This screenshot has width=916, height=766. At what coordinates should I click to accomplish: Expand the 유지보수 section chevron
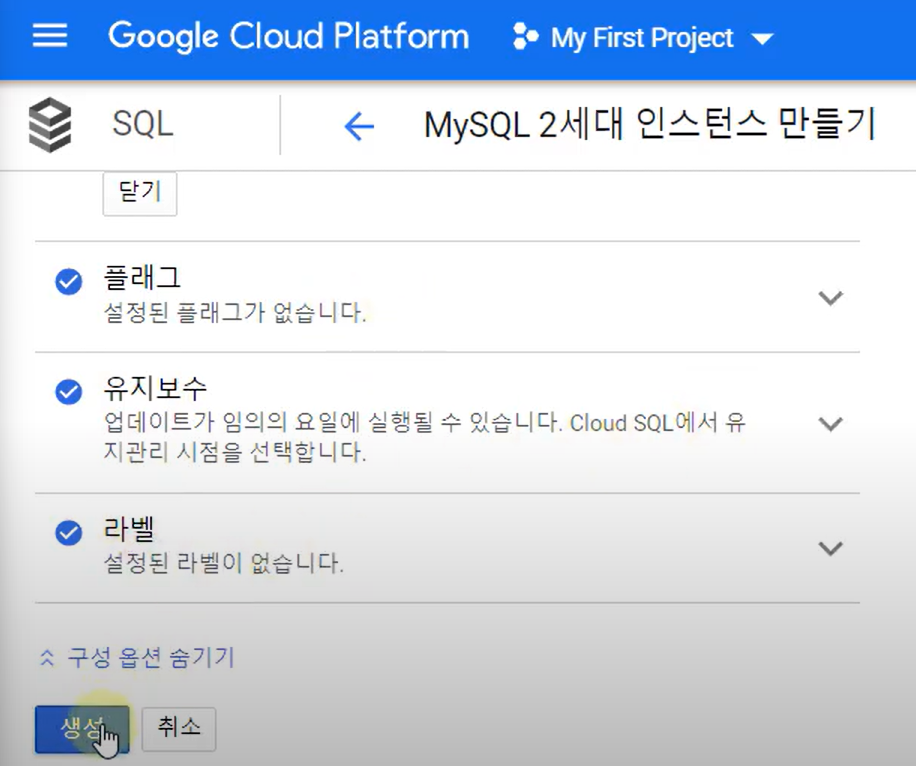[830, 424]
